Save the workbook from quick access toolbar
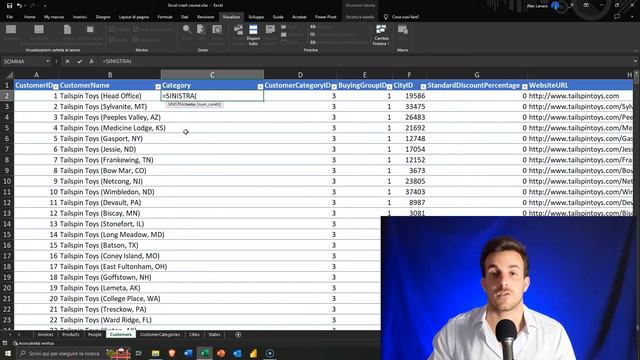The height and width of the screenshot is (360, 640). click(x=9, y=6)
